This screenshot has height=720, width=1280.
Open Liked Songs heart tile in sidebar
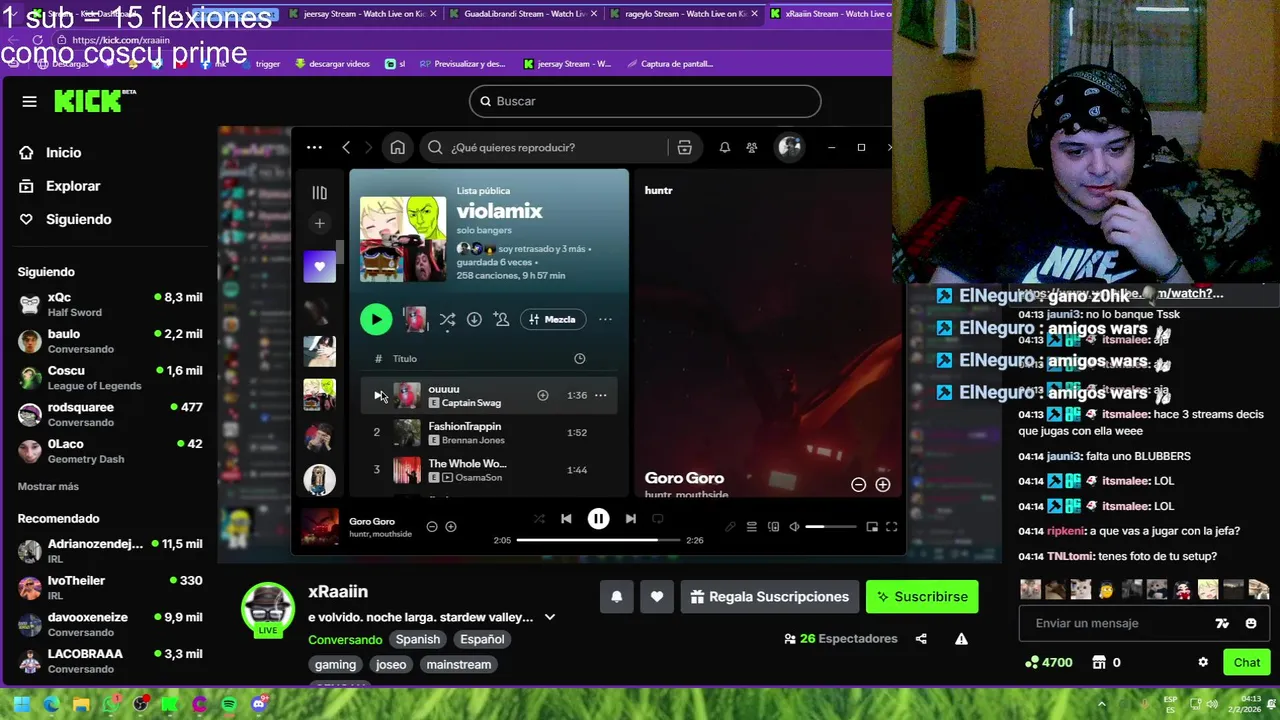pyautogui.click(x=319, y=266)
